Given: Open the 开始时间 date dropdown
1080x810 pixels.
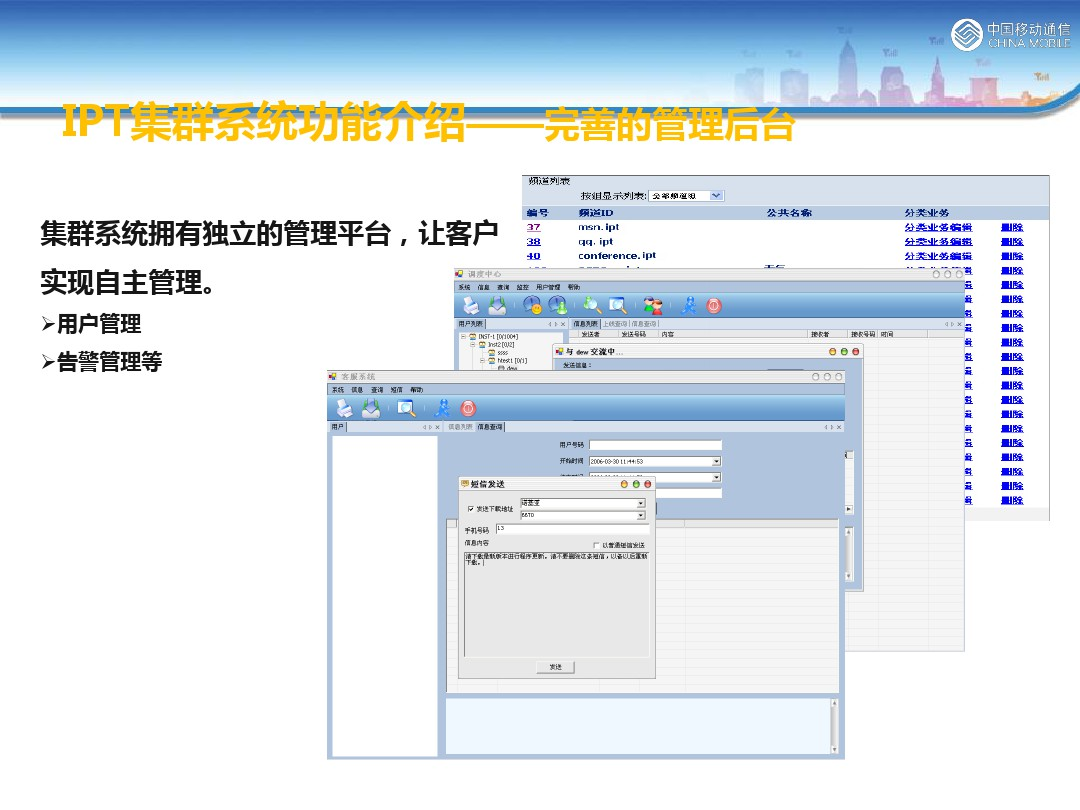Looking at the screenshot, I should point(716,462).
